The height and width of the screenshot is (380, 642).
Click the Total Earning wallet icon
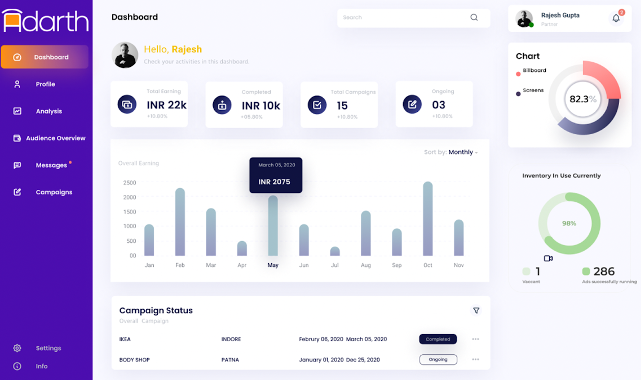(127, 104)
